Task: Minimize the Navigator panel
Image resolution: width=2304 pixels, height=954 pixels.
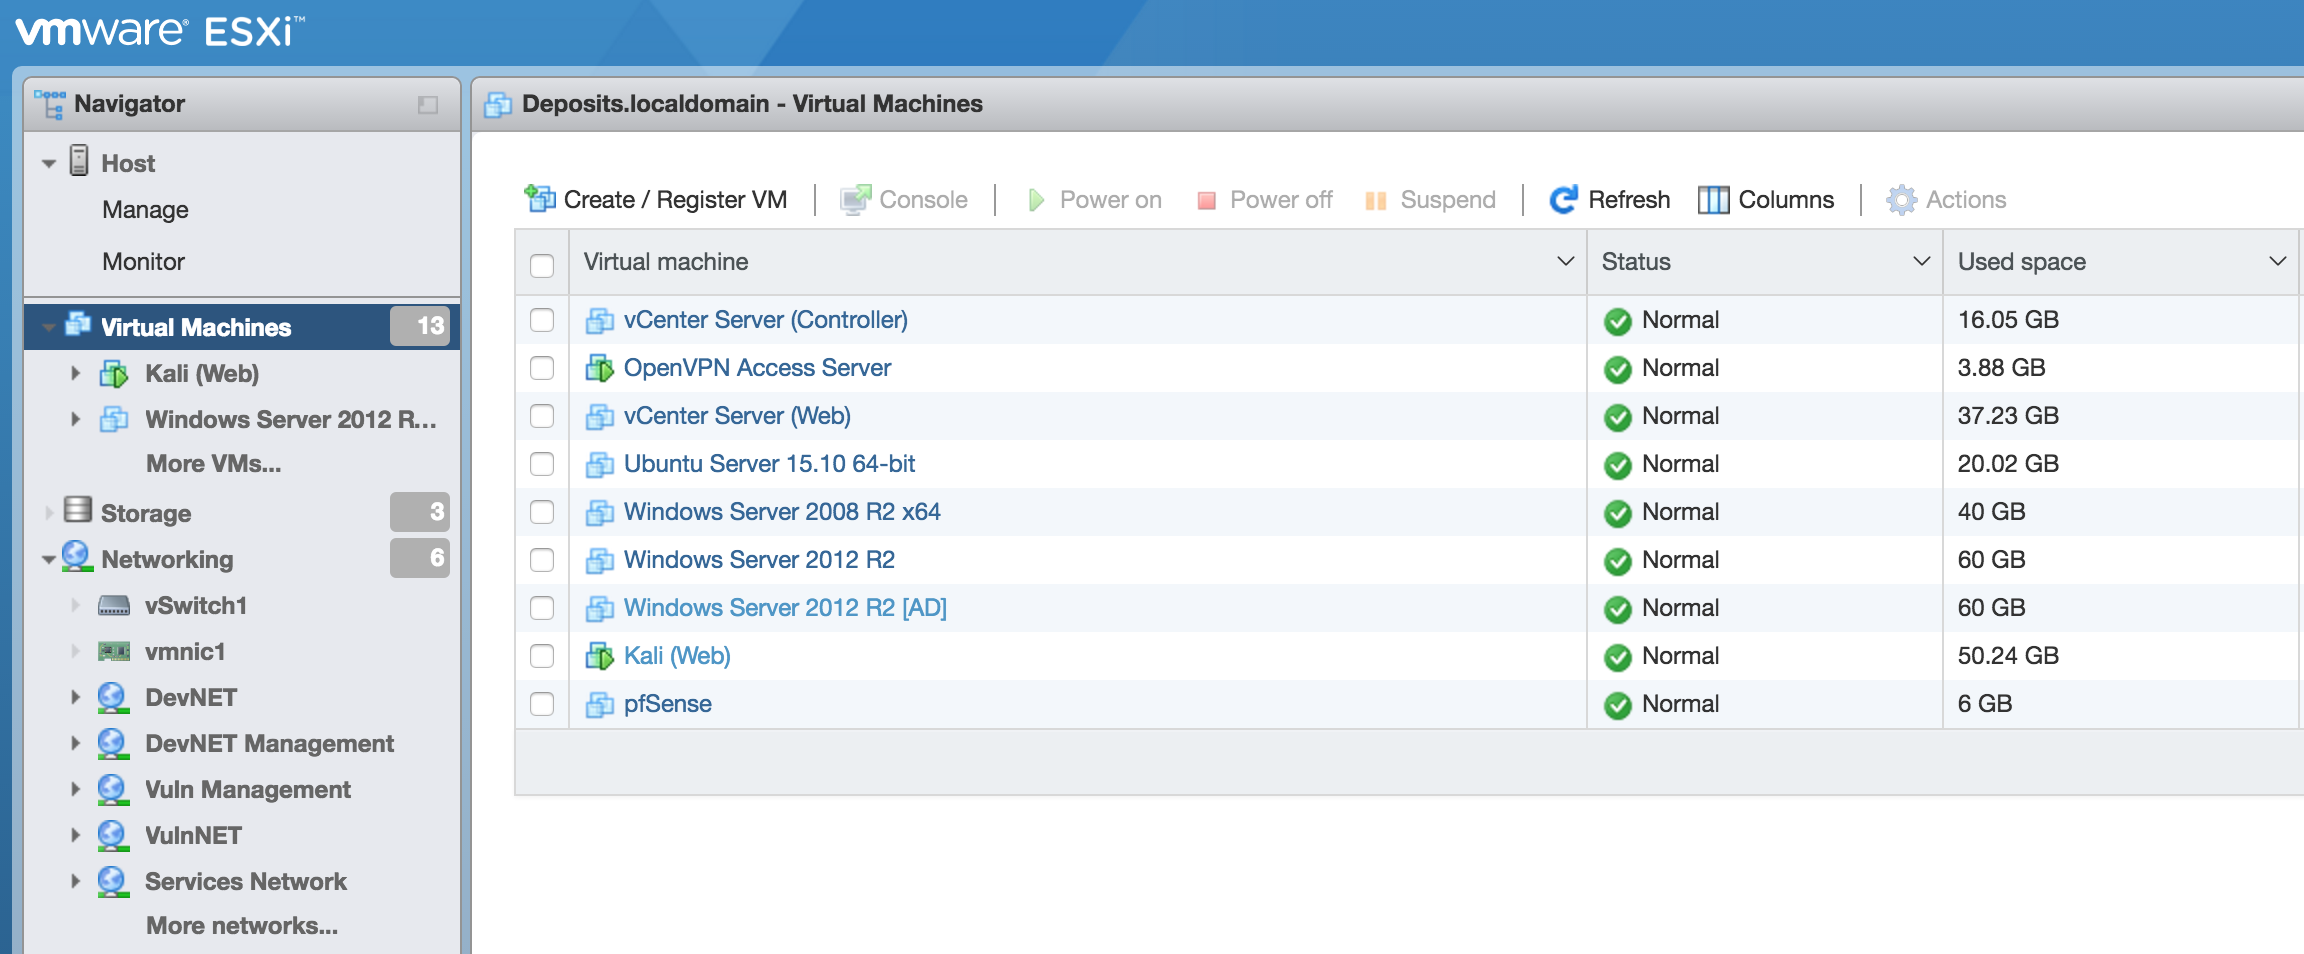Action: click(x=428, y=105)
